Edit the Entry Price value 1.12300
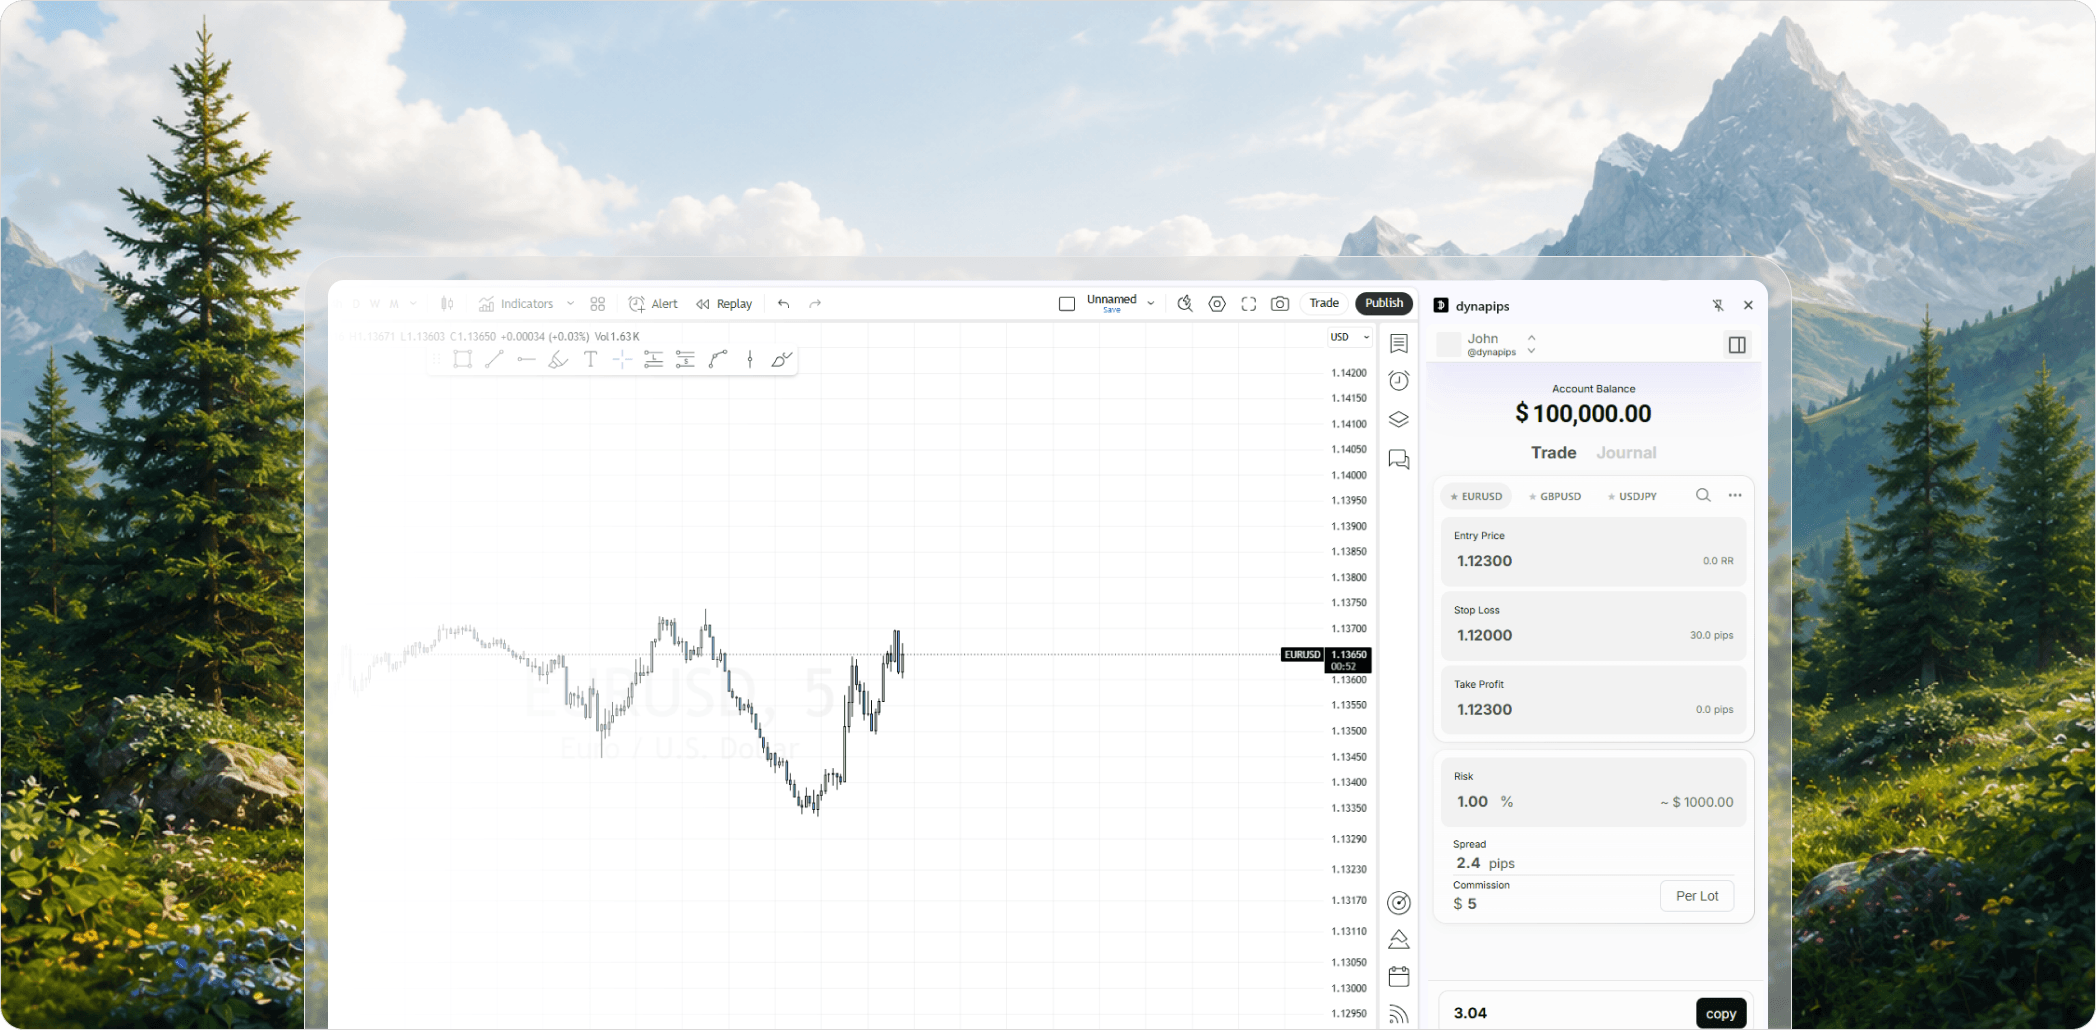Image resolution: width=2096 pixels, height=1030 pixels. [x=1484, y=561]
